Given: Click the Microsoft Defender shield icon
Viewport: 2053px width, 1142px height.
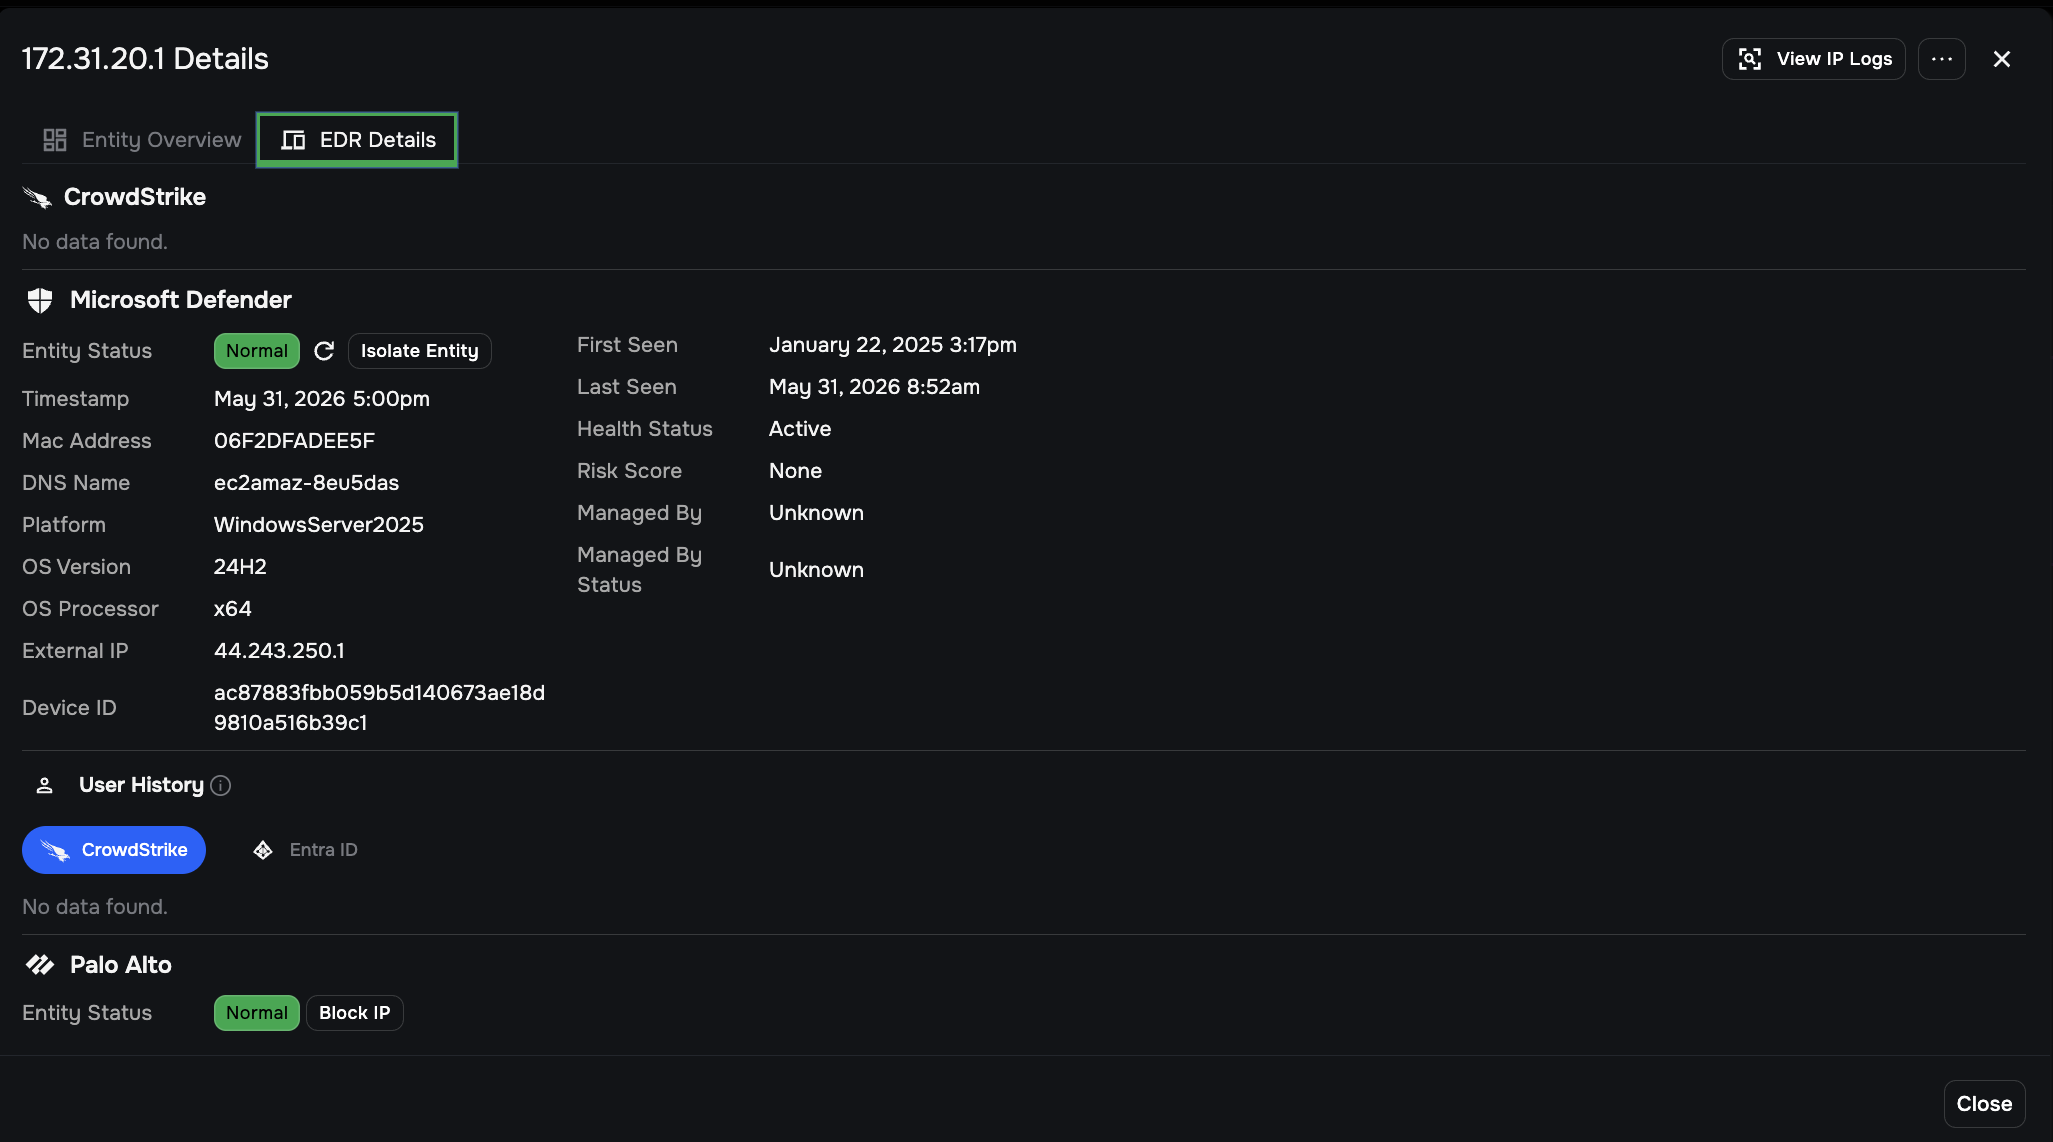Looking at the screenshot, I should (40, 300).
